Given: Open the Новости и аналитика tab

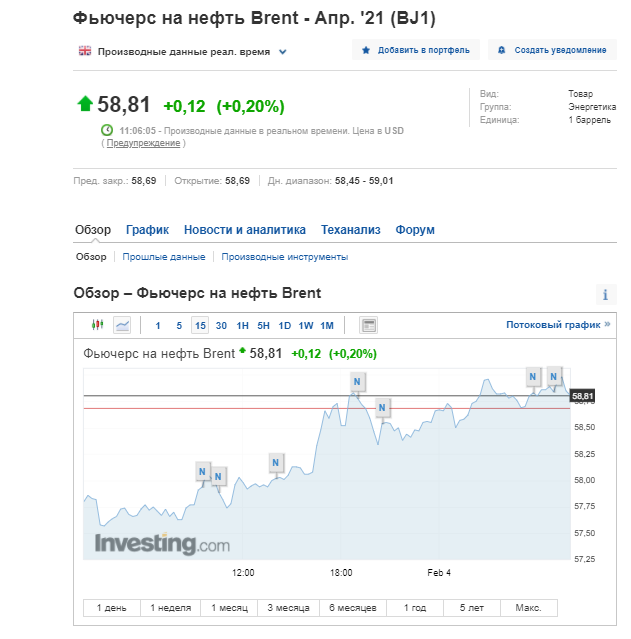Looking at the screenshot, I should (x=245, y=229).
